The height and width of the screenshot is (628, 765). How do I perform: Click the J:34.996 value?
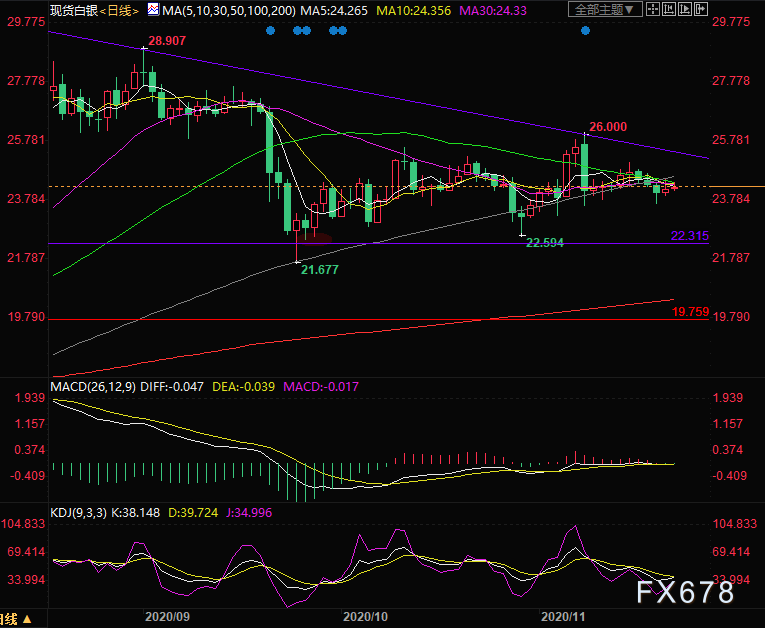[249, 513]
